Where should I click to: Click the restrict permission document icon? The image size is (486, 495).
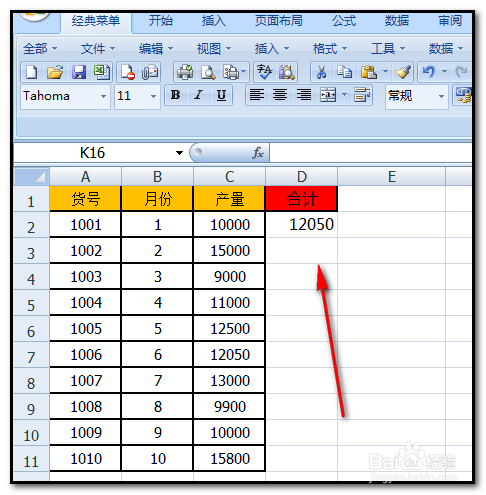click(x=128, y=72)
